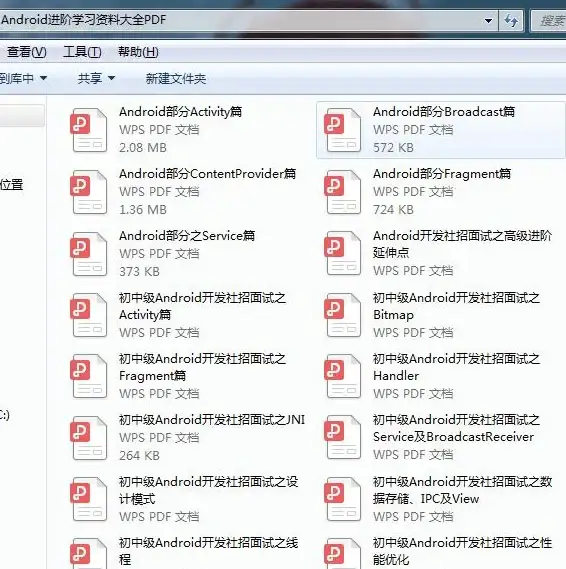Click PDF icon for 初中级面试之Fragment篇
The image size is (566, 569).
(89, 376)
